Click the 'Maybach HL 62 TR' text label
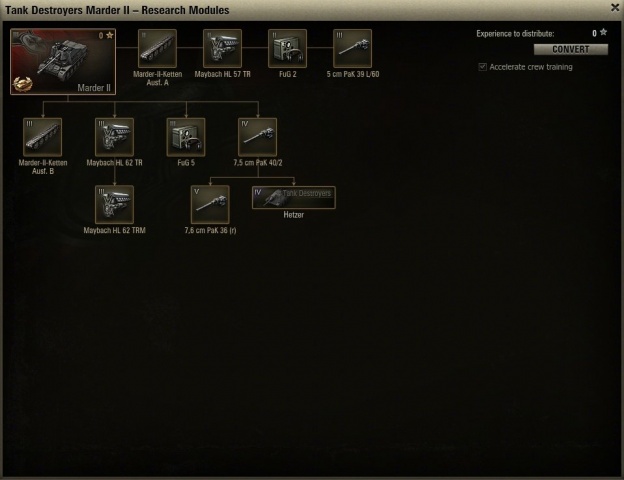Screen dimensions: 624x480 pyautogui.click(x=115, y=163)
